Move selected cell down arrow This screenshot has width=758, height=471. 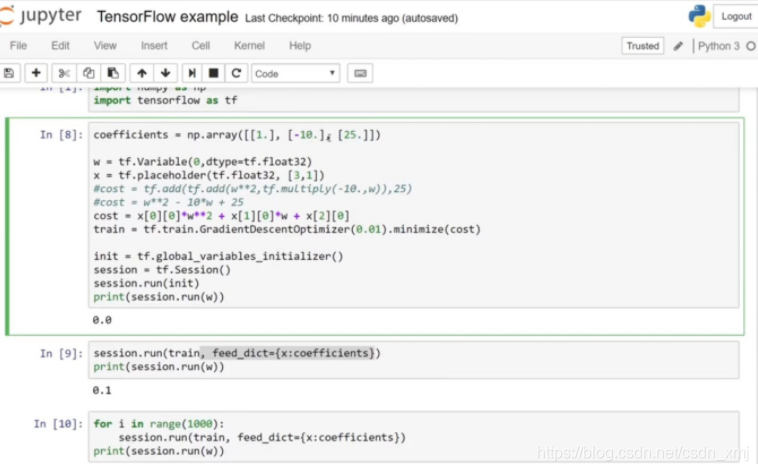(x=165, y=73)
